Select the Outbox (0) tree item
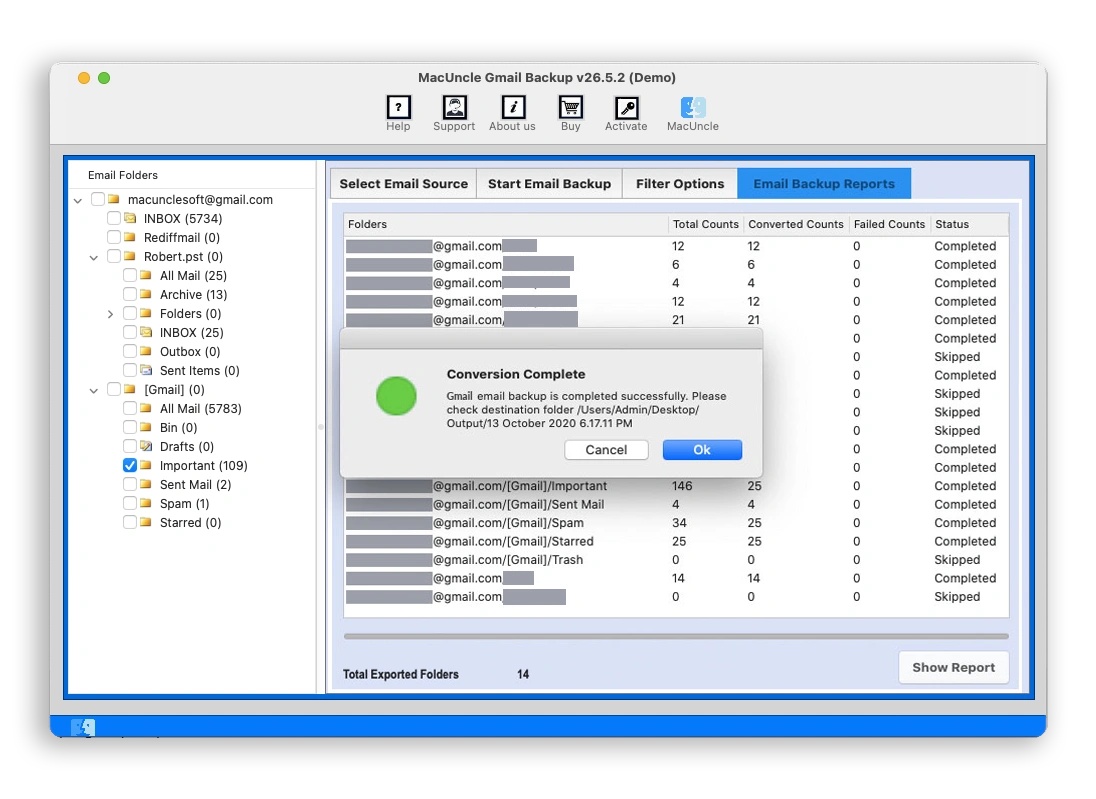Image resolution: width=1096 pixels, height=799 pixels. click(189, 351)
